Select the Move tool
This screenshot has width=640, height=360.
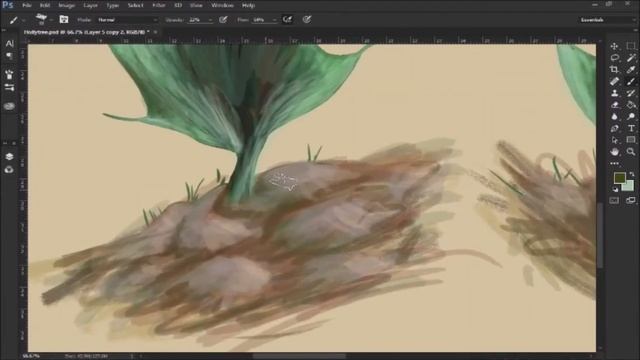pyautogui.click(x=614, y=46)
